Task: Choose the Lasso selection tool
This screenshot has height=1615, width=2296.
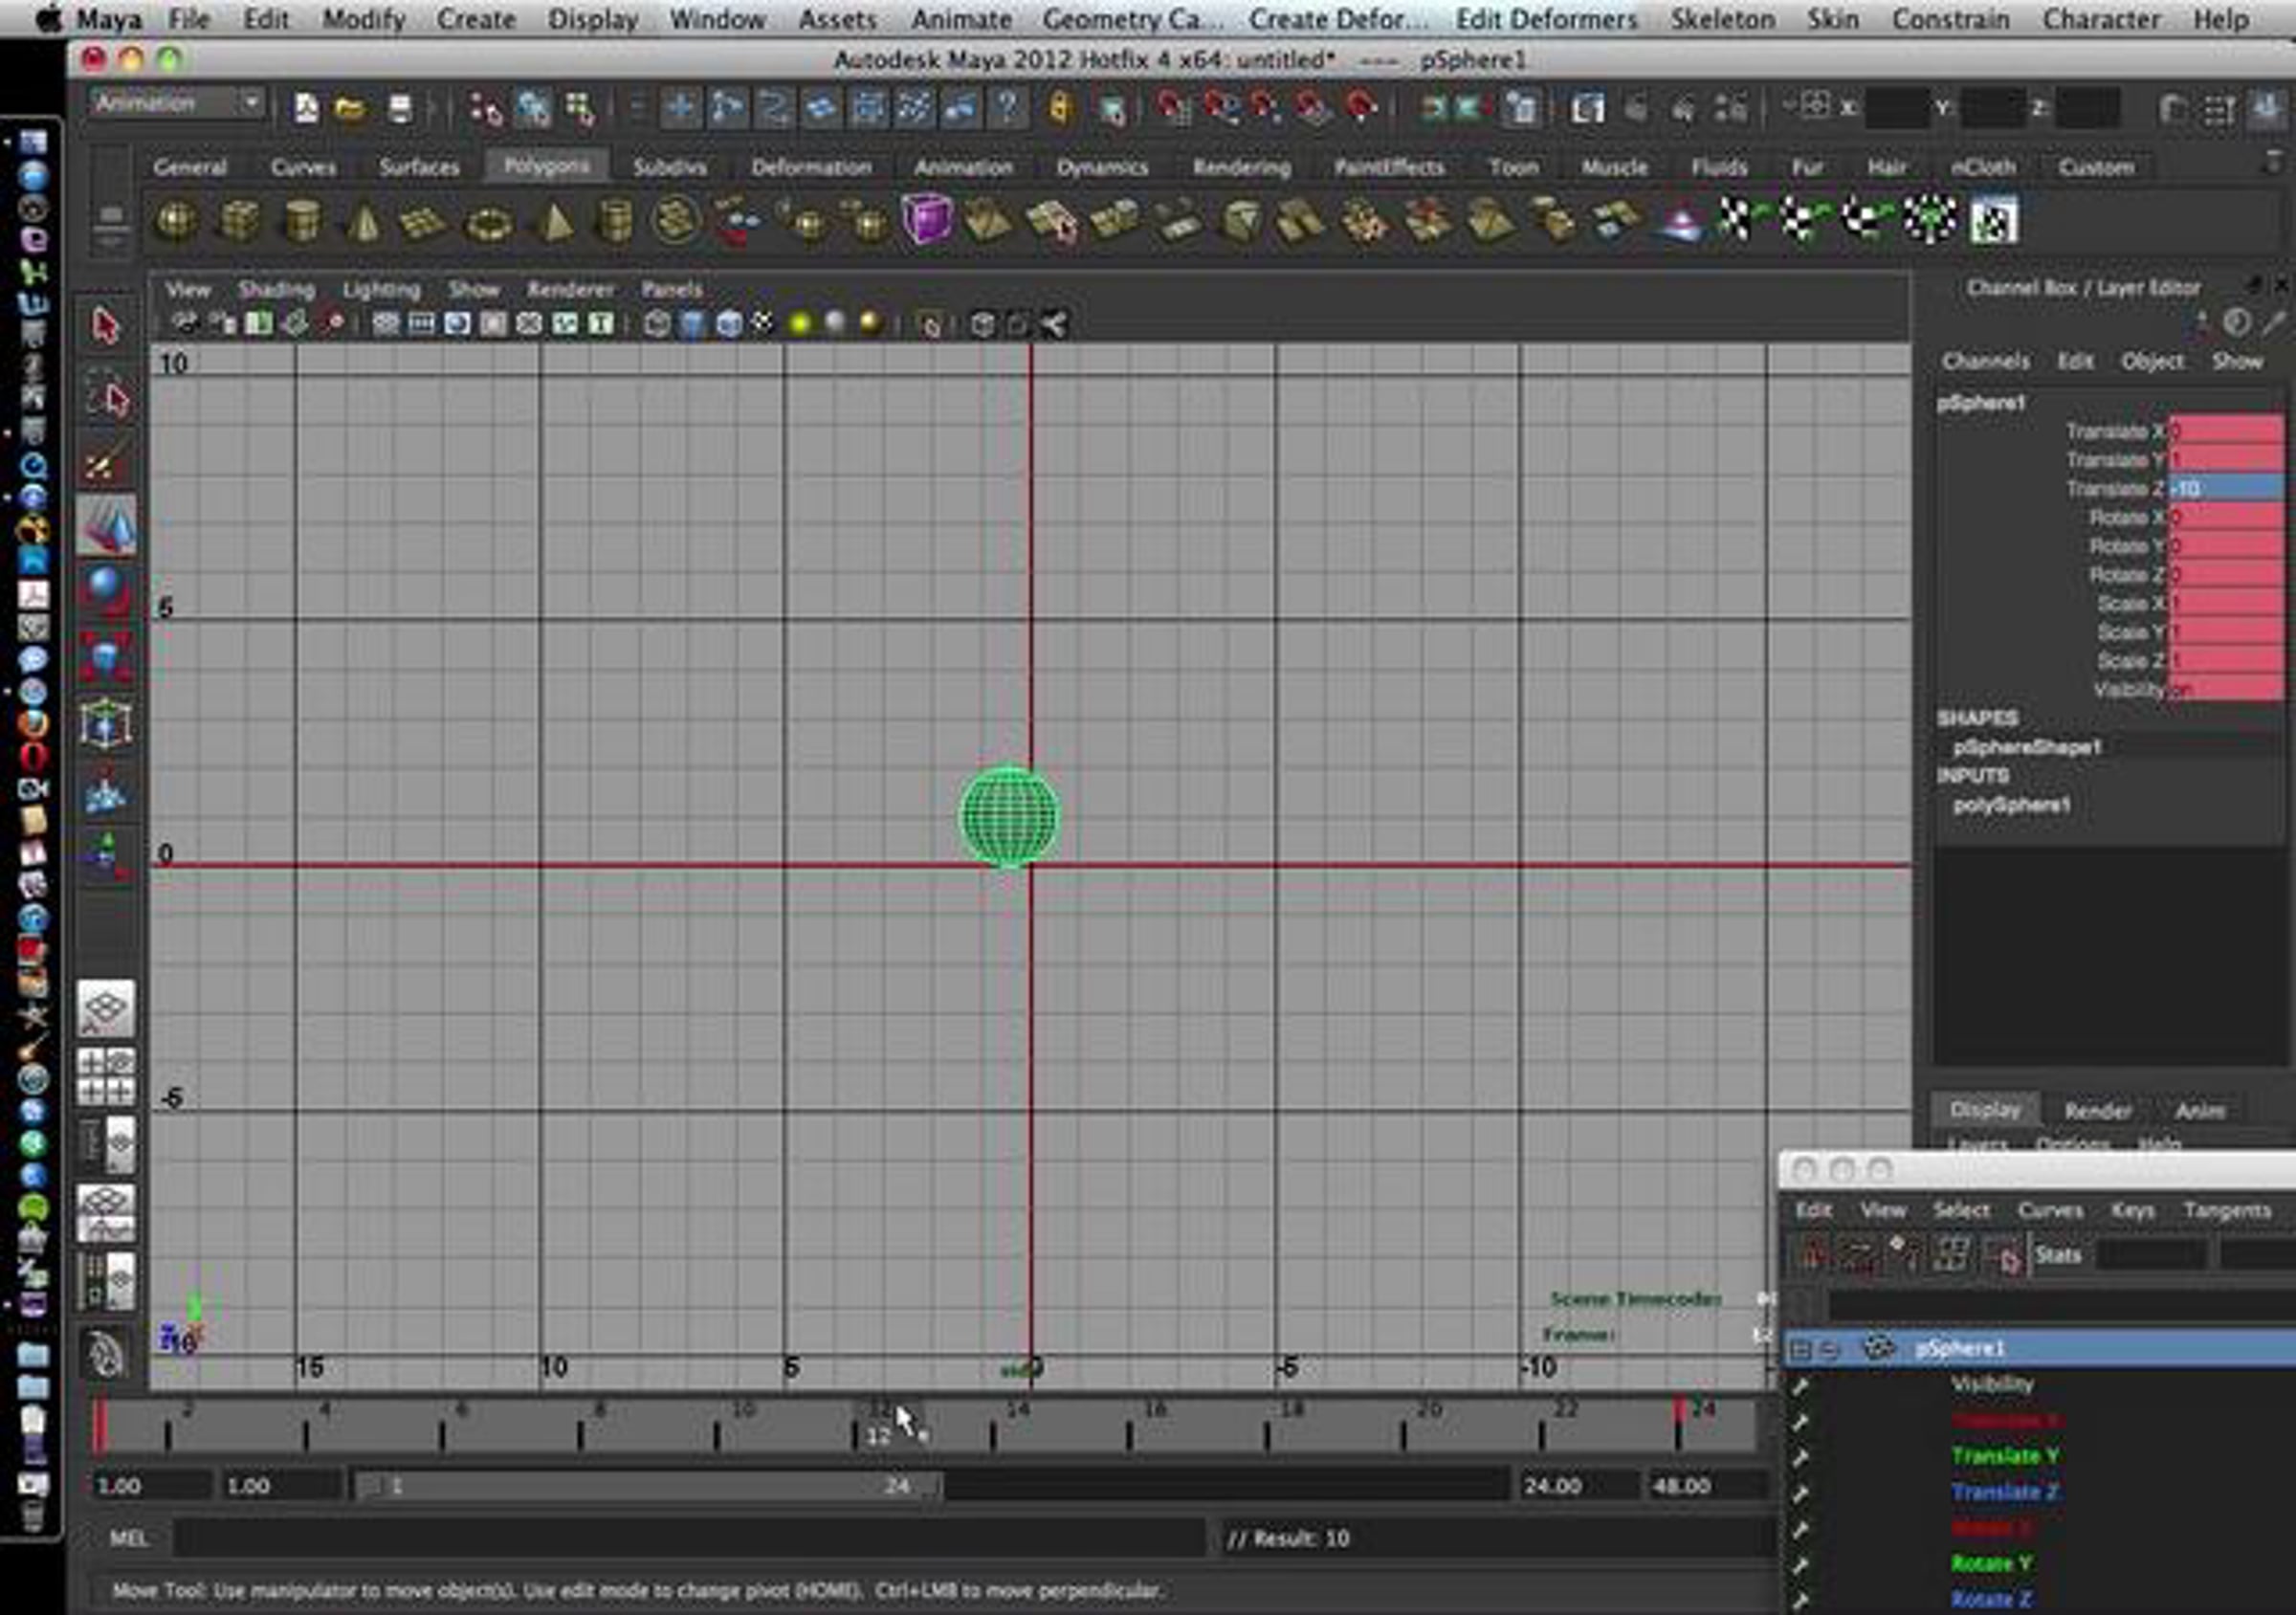Action: (x=110, y=396)
